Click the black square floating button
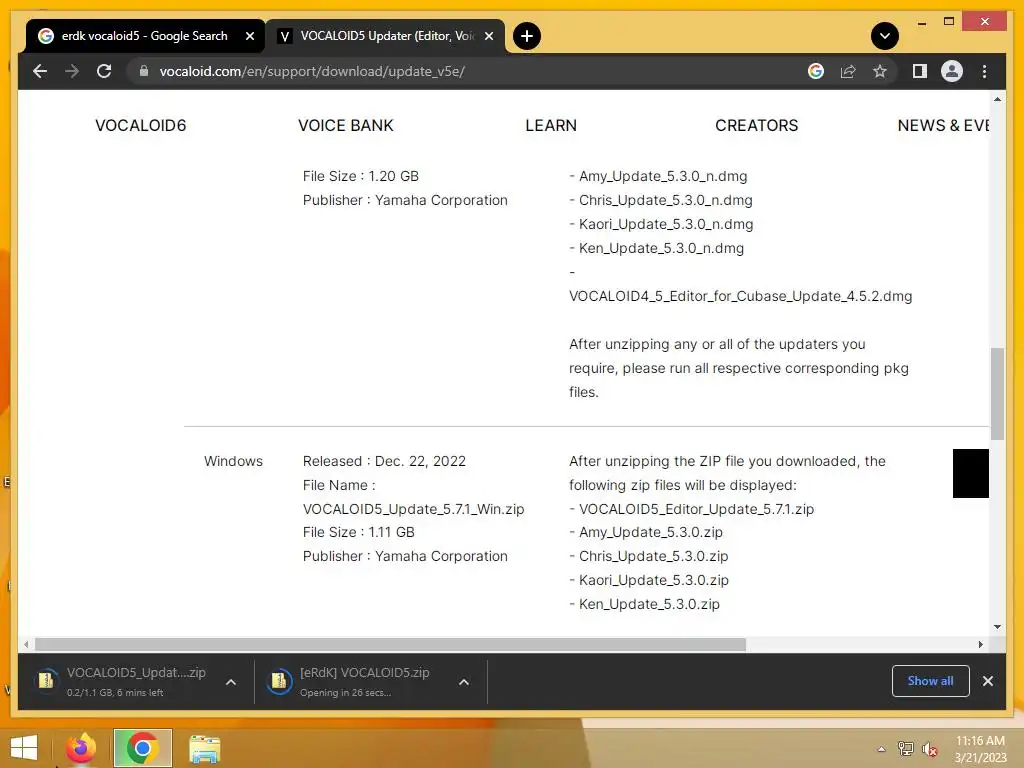The width and height of the screenshot is (1024, 768). [970, 473]
